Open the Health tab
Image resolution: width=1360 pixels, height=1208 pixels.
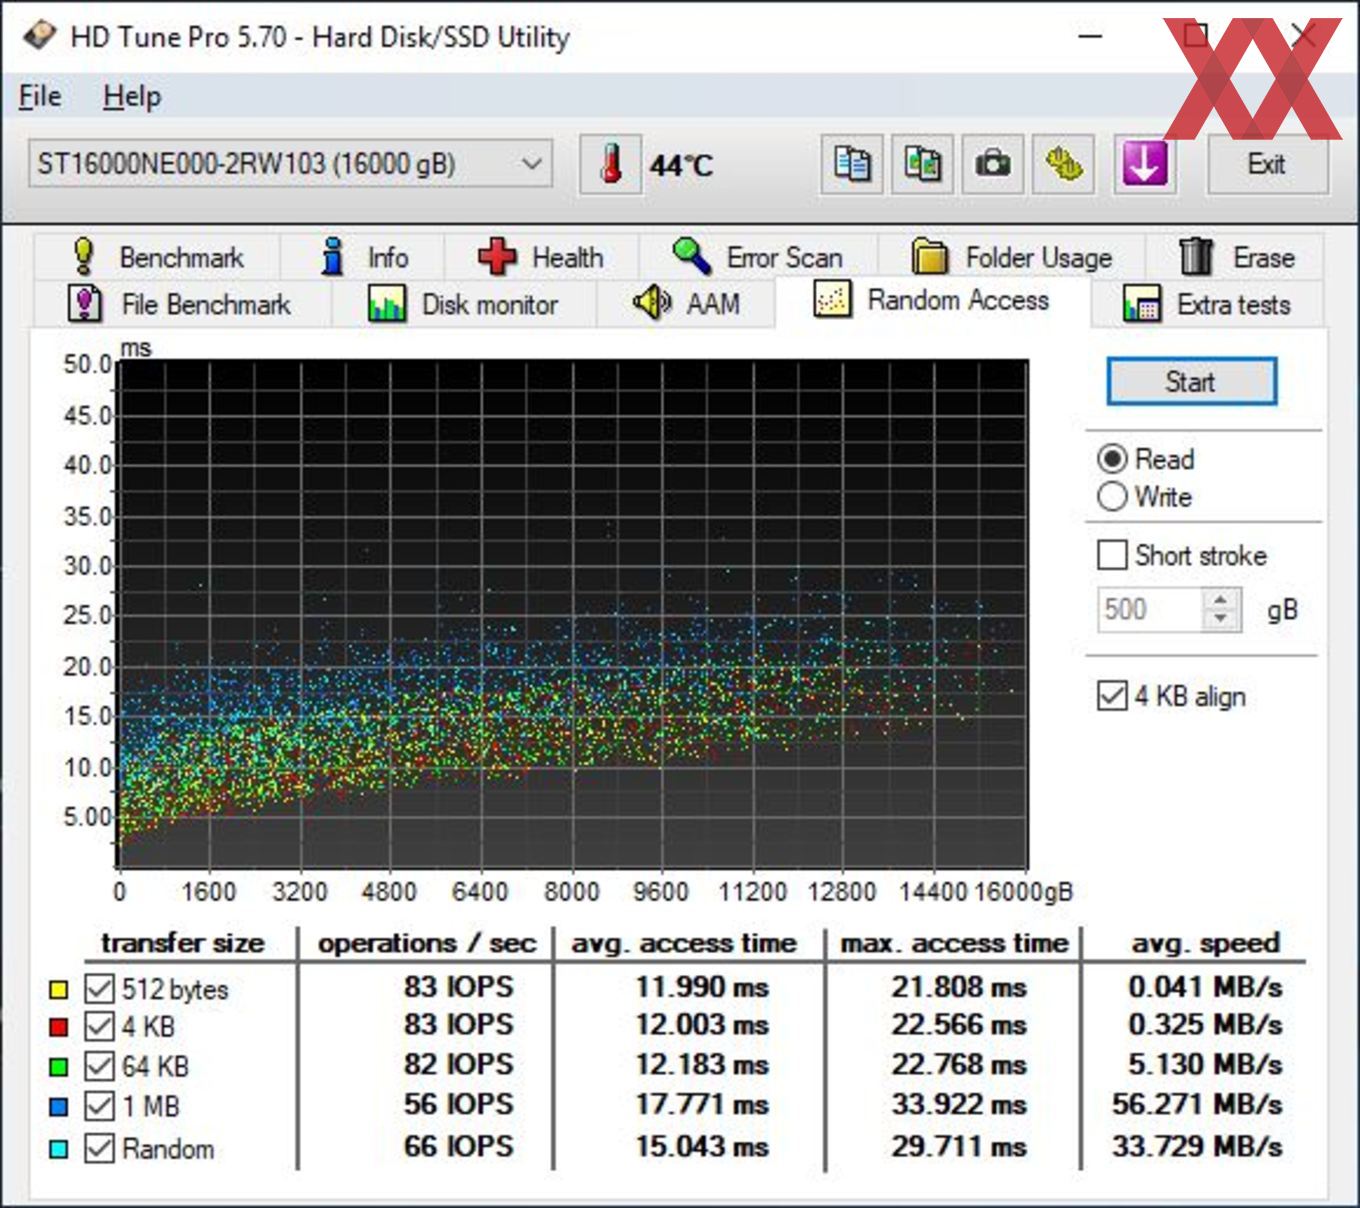(x=541, y=257)
